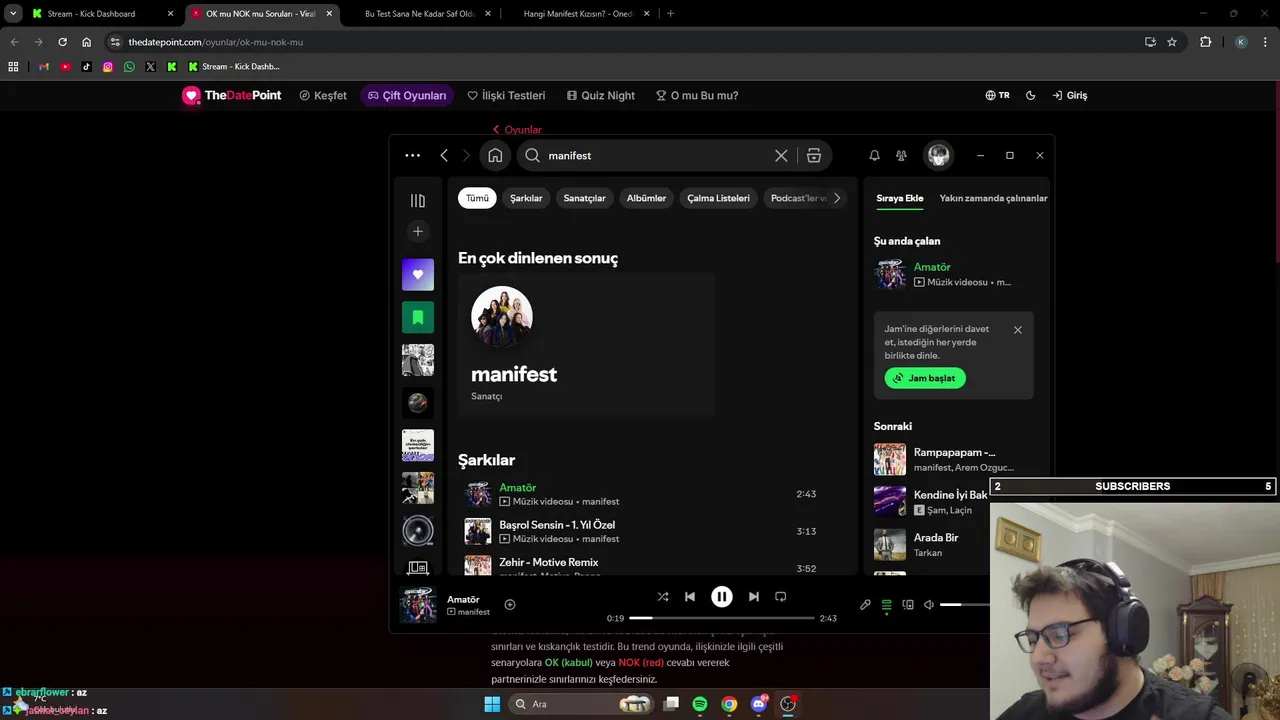Seek within the song progress bar
The width and height of the screenshot is (1280, 720).
click(721, 618)
